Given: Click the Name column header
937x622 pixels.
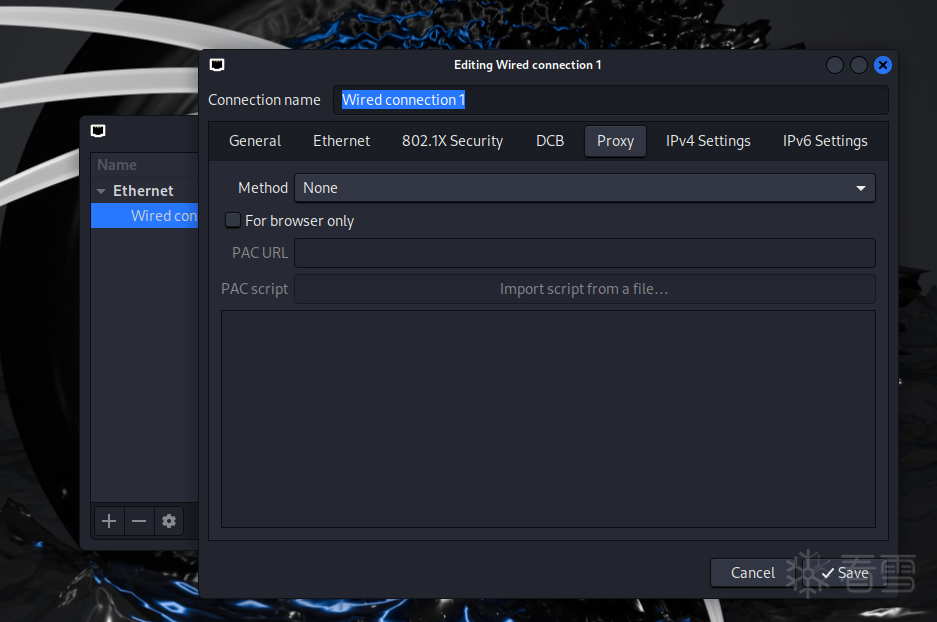Looking at the screenshot, I should [116, 164].
